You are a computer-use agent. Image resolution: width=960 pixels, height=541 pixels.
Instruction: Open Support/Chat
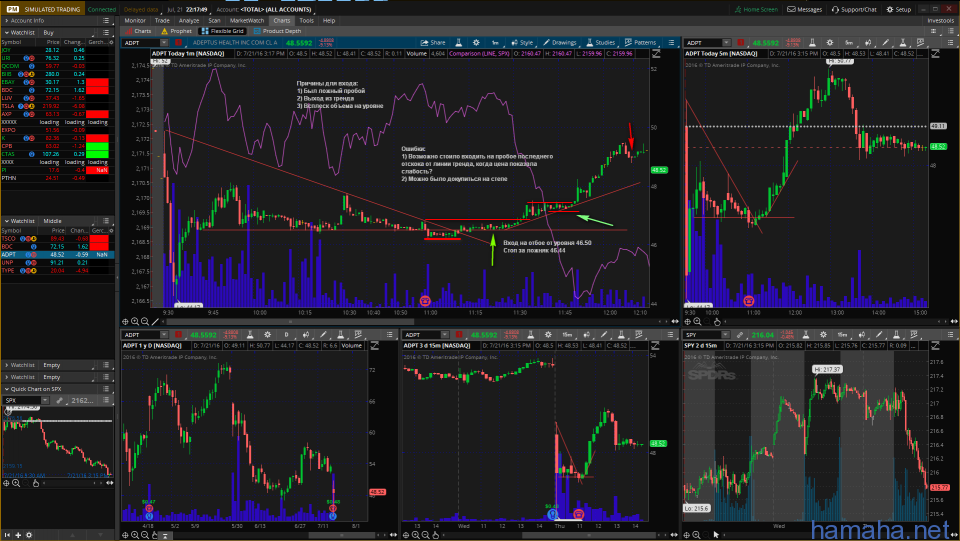click(854, 9)
